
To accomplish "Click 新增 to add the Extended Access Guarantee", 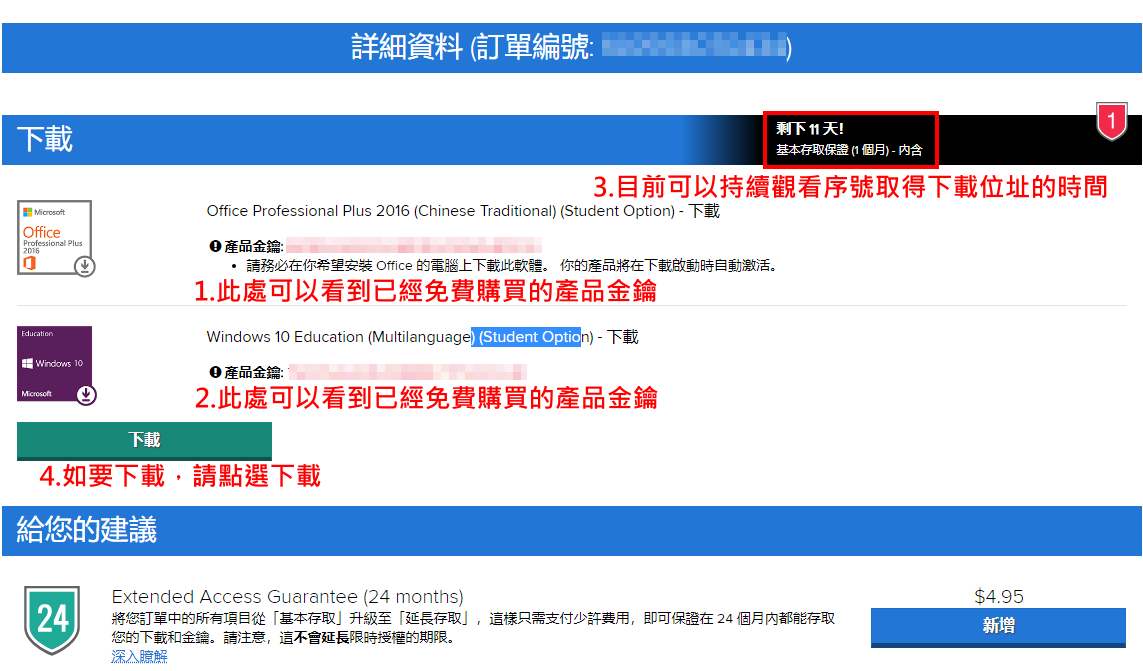I will pos(998,627).
